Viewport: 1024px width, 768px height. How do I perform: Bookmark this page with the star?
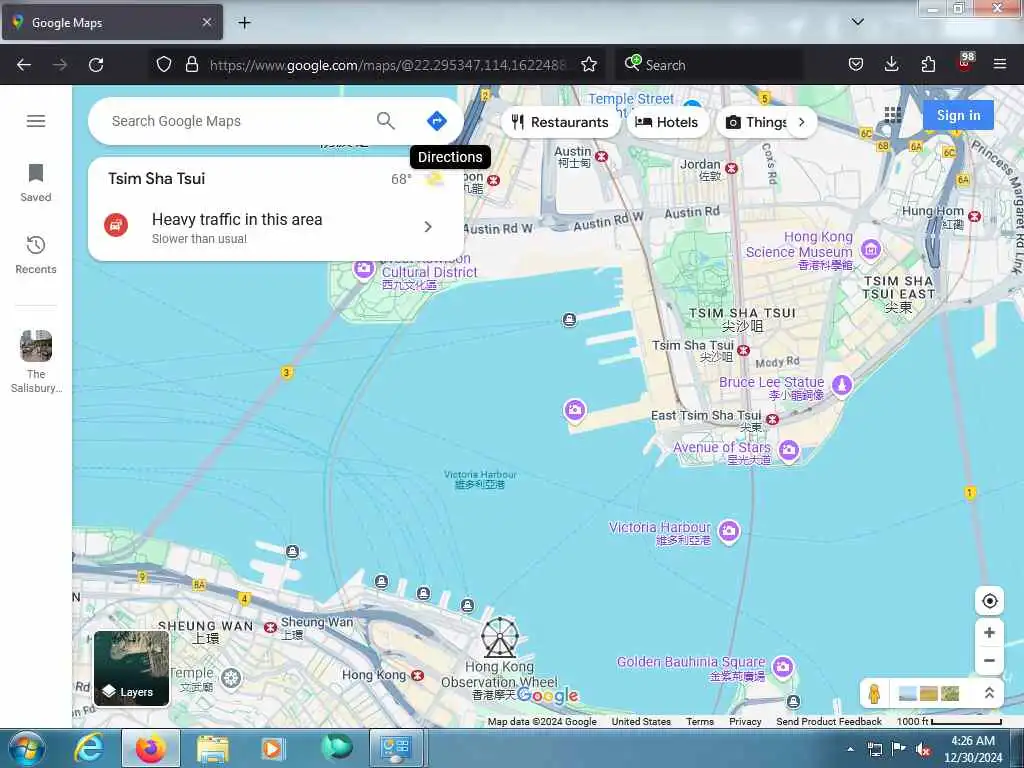click(588, 65)
